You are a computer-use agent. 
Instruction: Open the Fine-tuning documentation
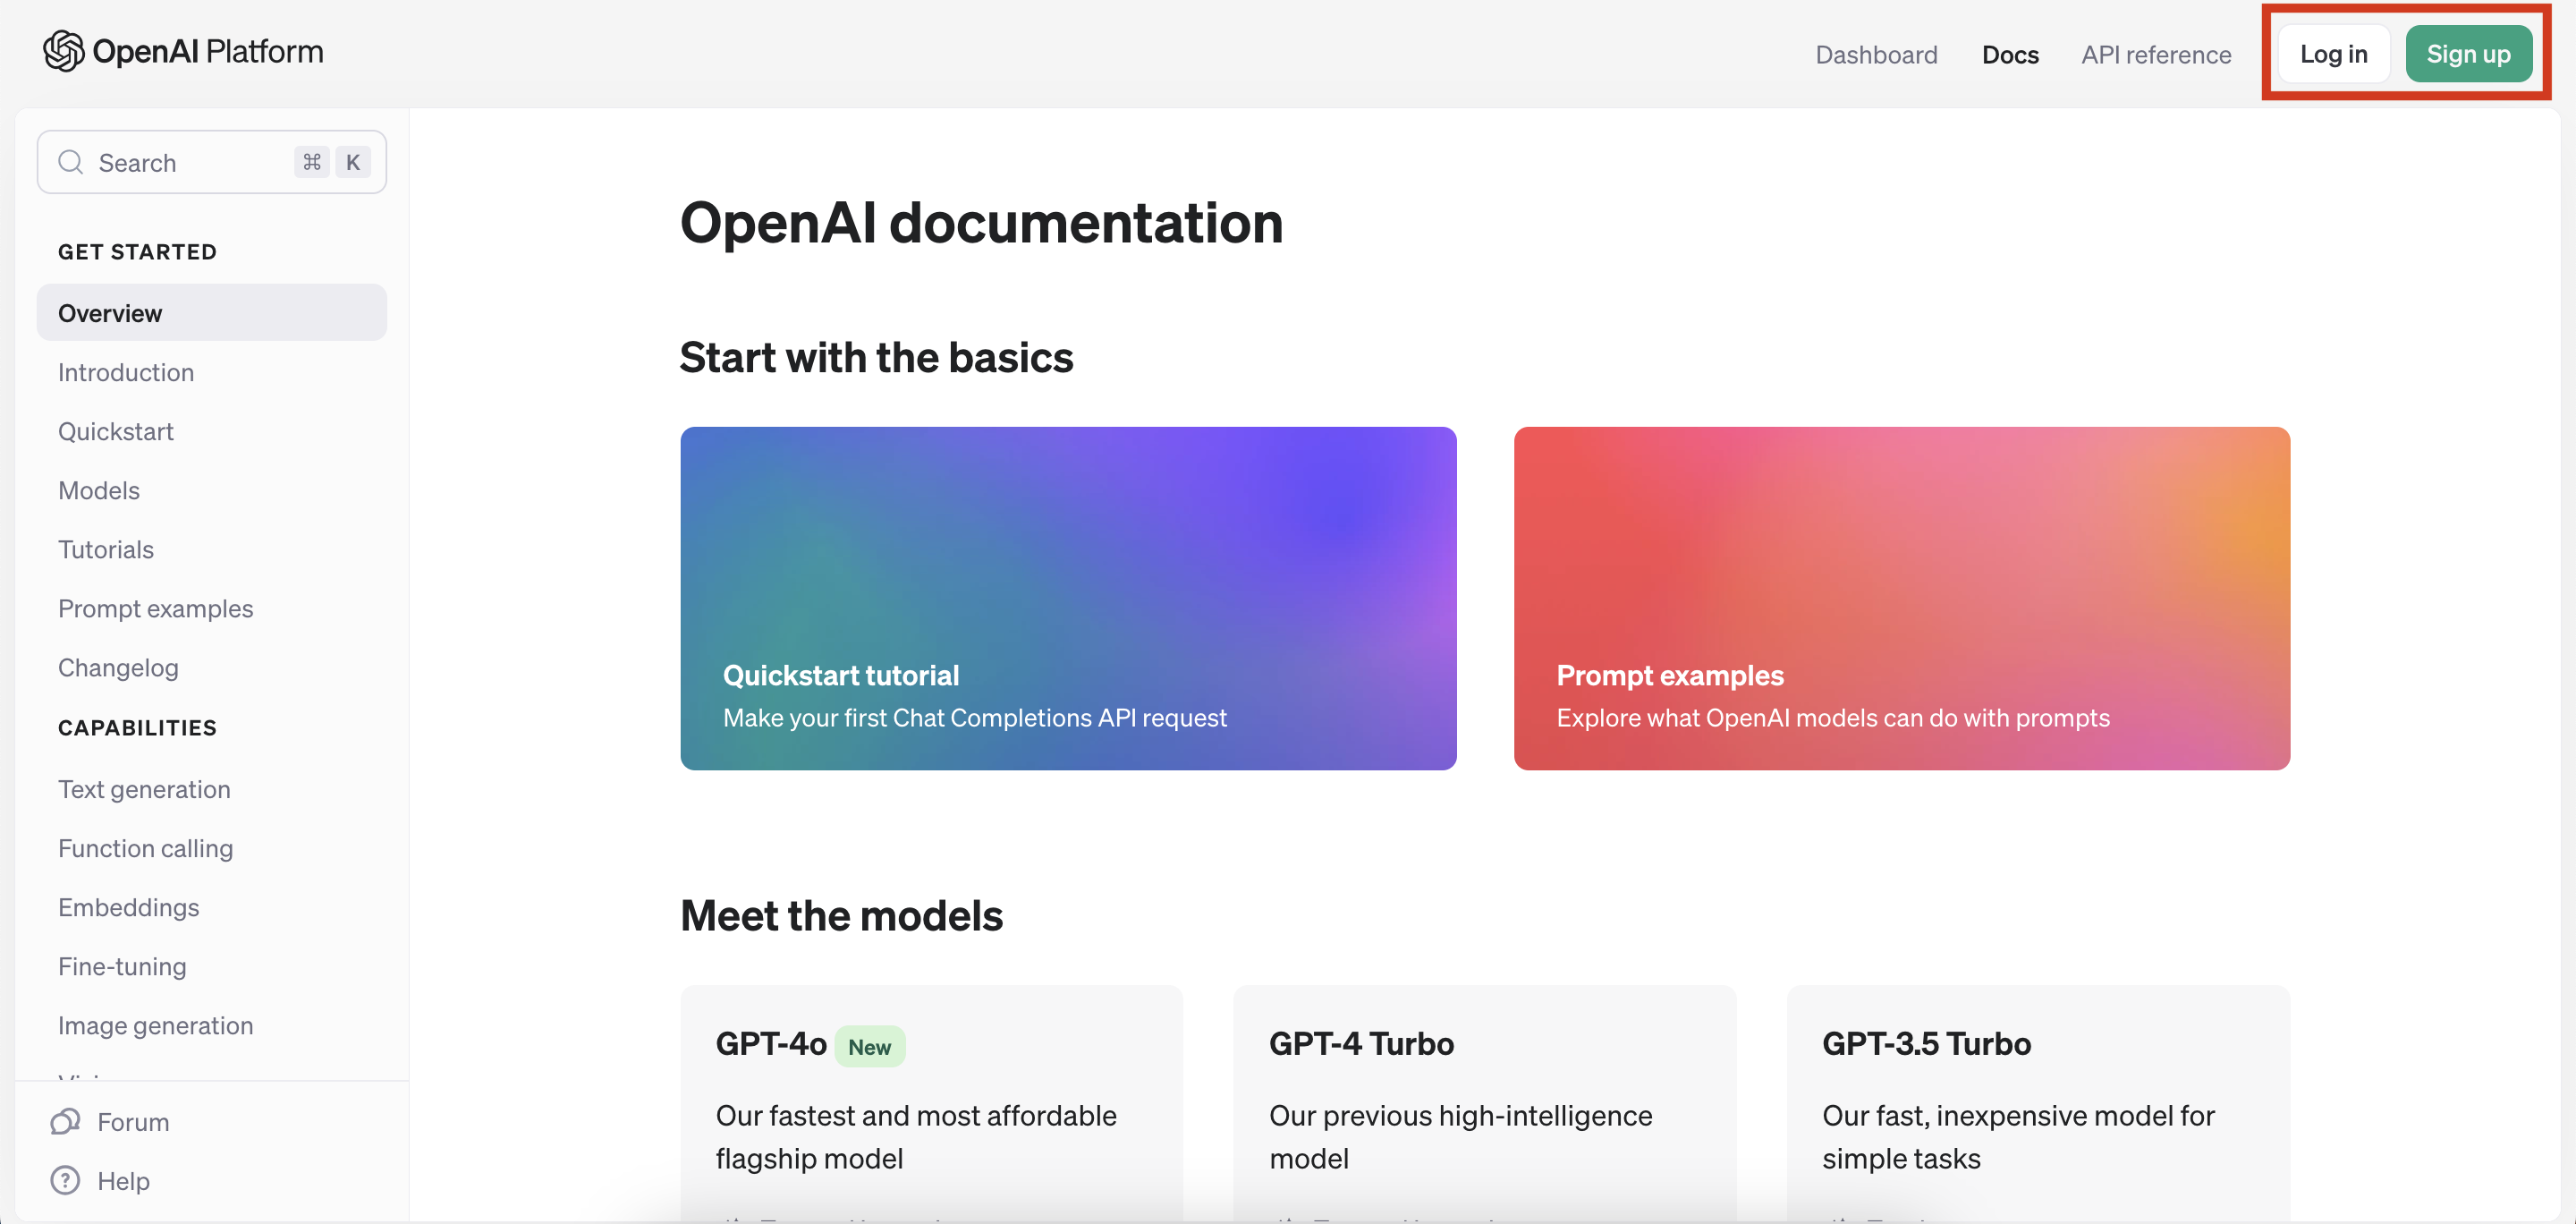coord(122,966)
